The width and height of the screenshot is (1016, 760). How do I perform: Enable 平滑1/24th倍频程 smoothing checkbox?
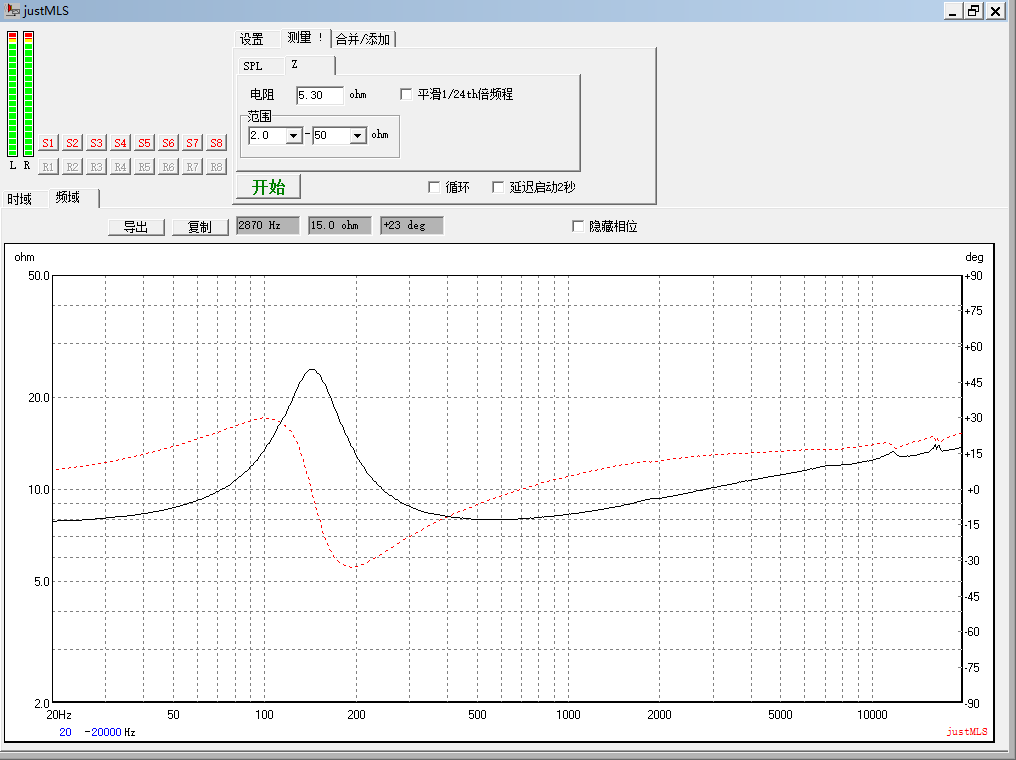pos(406,94)
